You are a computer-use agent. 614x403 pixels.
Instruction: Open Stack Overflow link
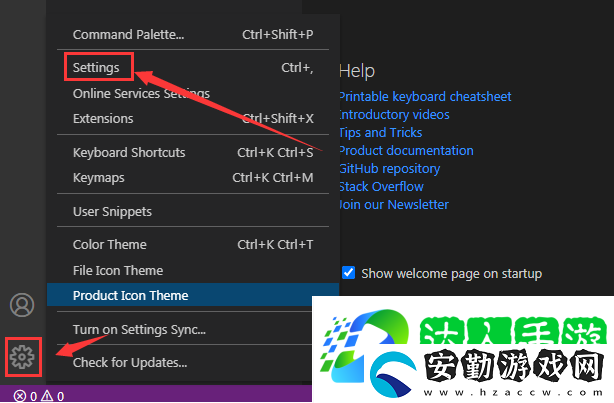(381, 186)
